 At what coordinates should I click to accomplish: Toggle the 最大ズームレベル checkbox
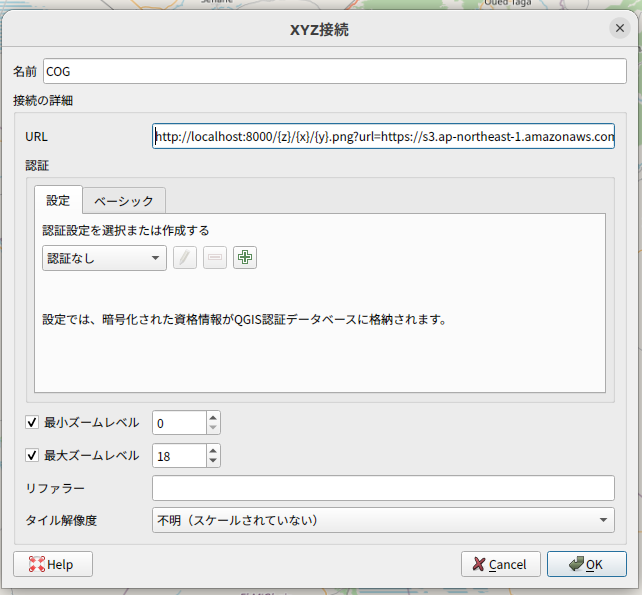click(x=32, y=455)
